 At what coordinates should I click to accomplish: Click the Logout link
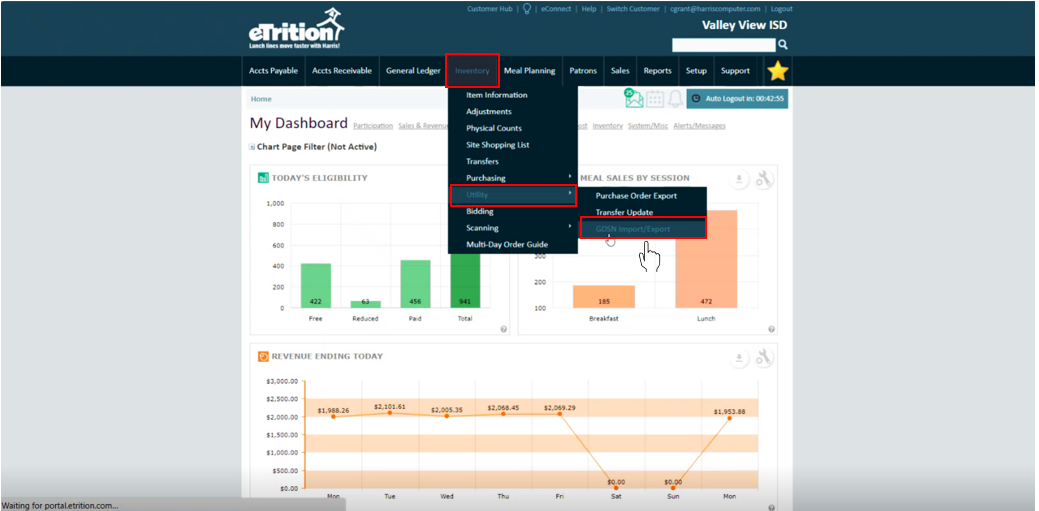click(x=781, y=9)
